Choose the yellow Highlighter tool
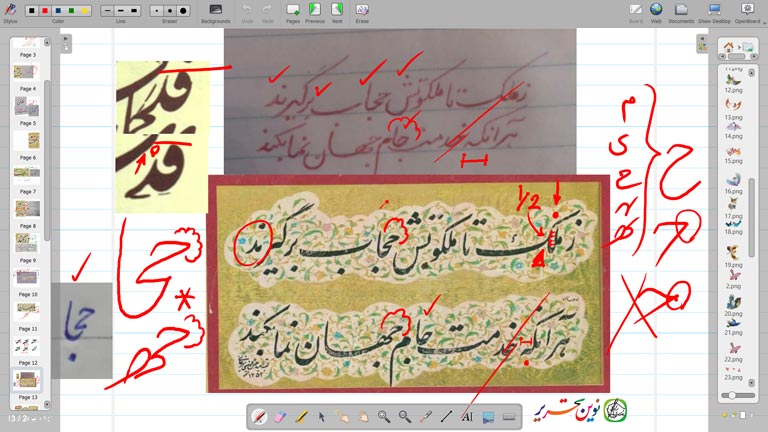Image resolution: width=768 pixels, height=432 pixels. 301,415
